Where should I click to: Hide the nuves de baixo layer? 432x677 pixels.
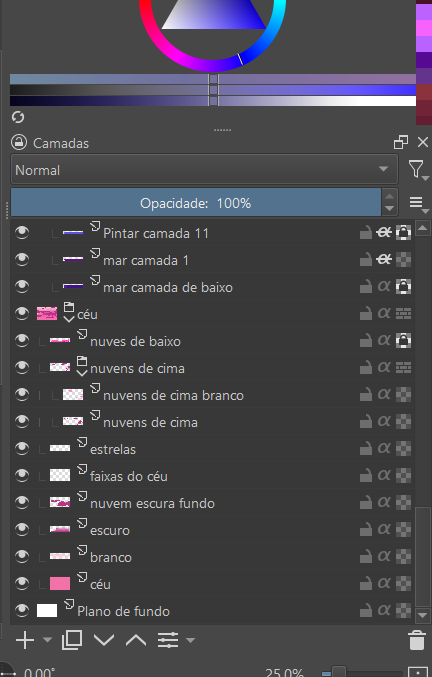pyautogui.click(x=22, y=341)
